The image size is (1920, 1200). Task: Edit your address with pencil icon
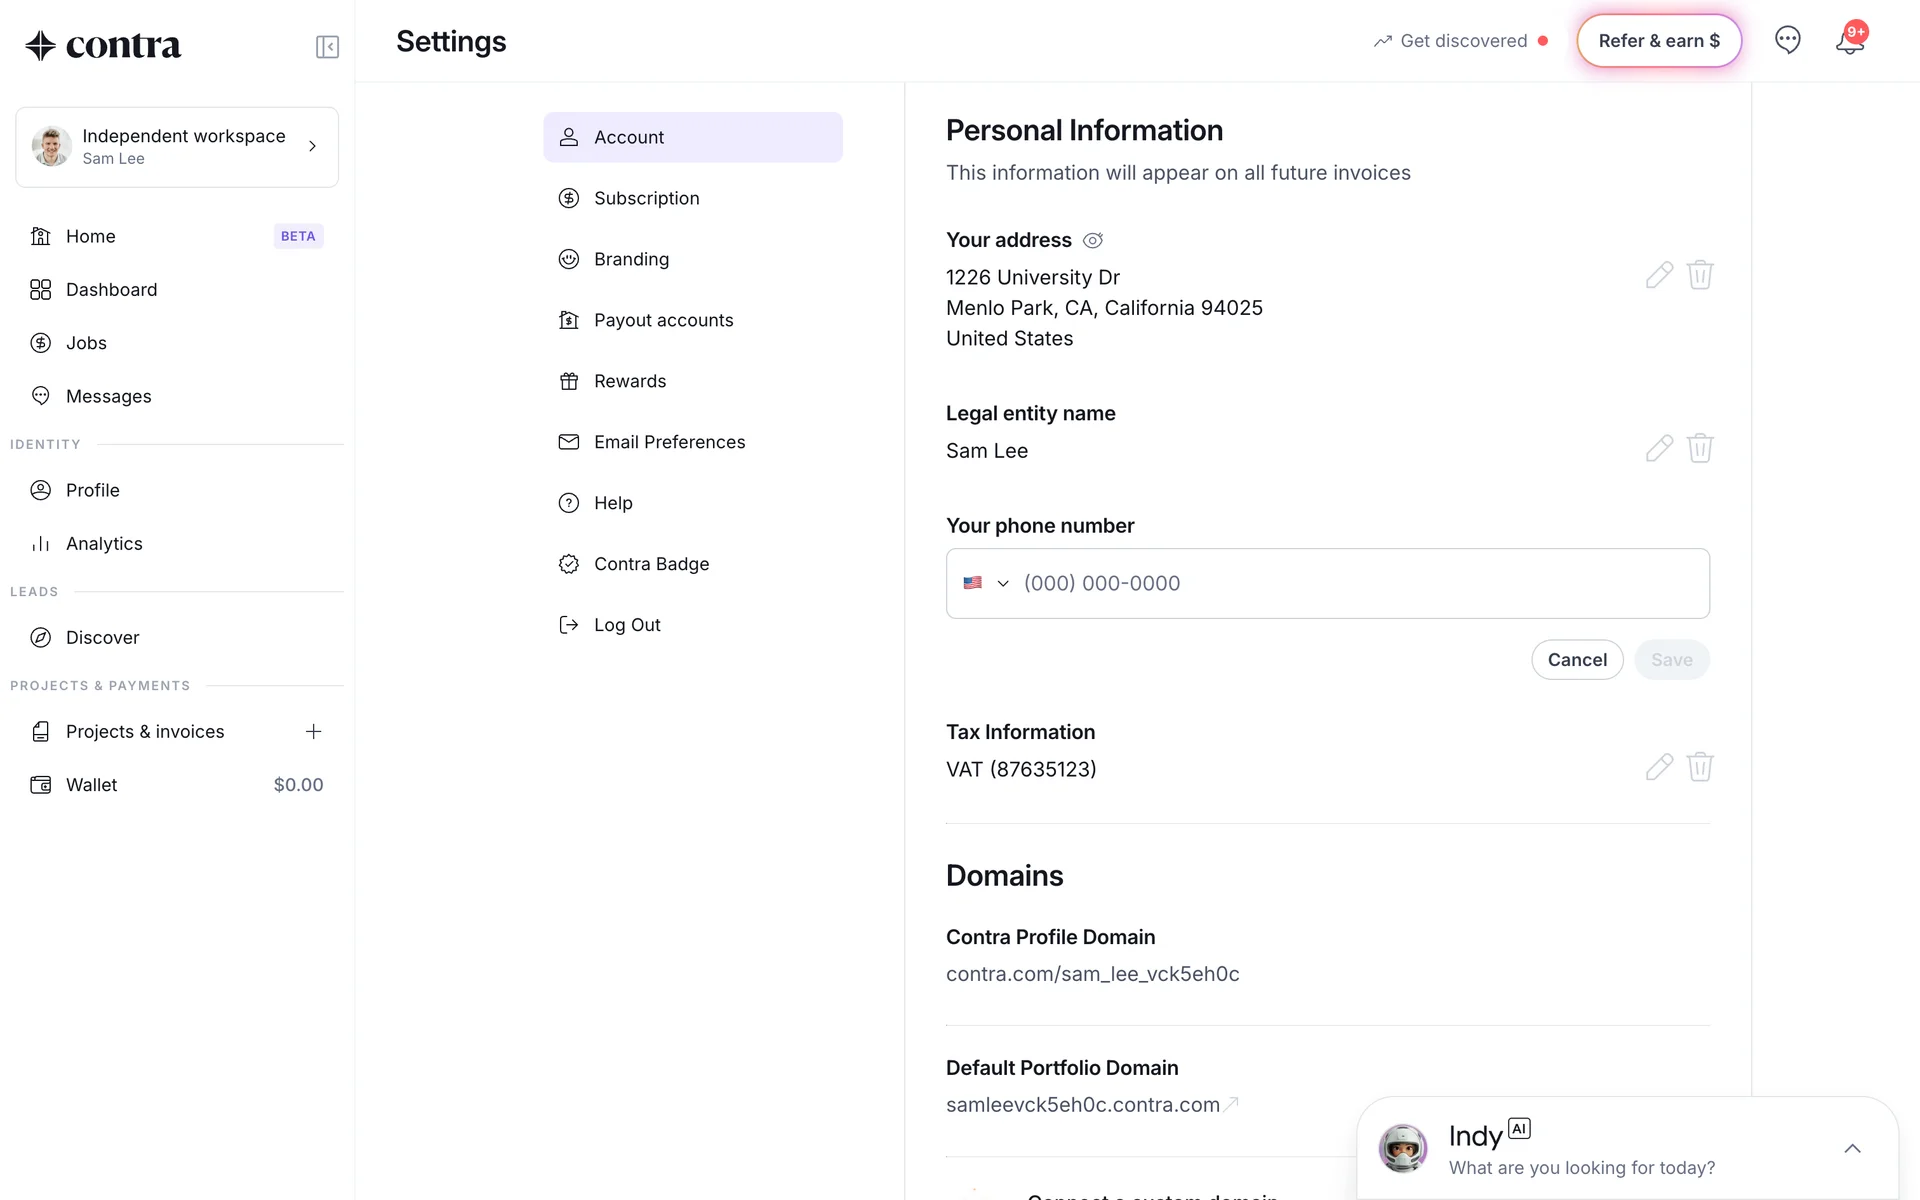[1659, 275]
